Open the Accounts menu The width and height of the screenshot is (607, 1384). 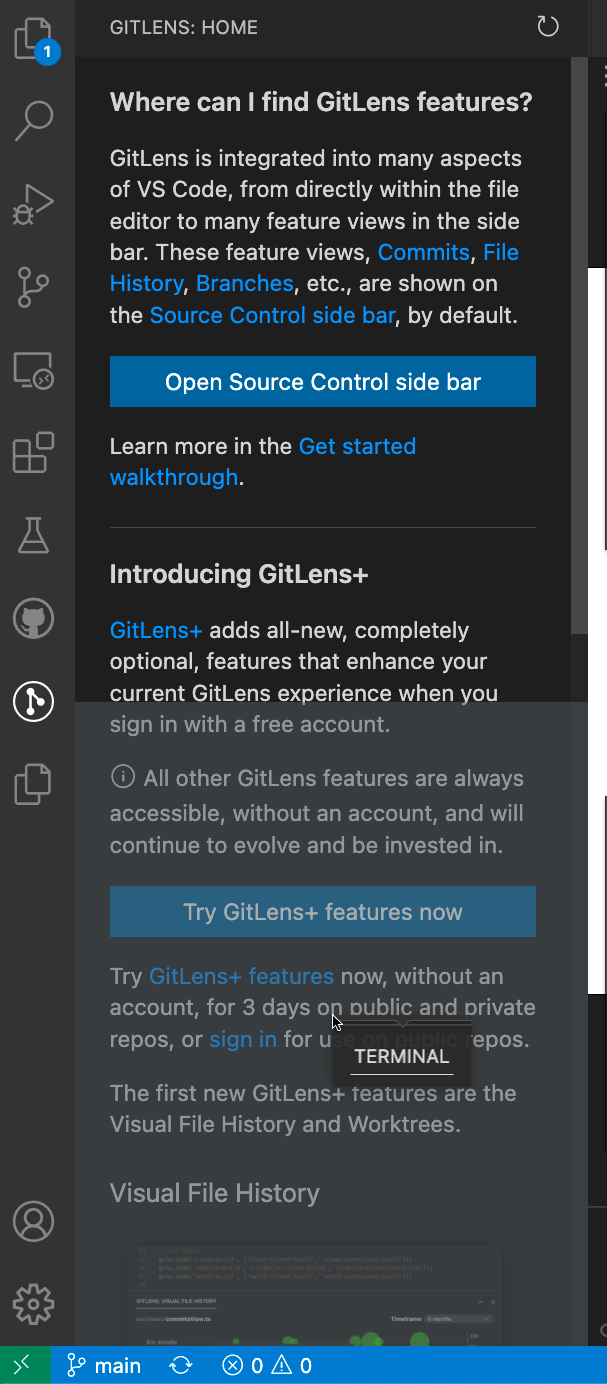tap(33, 1221)
